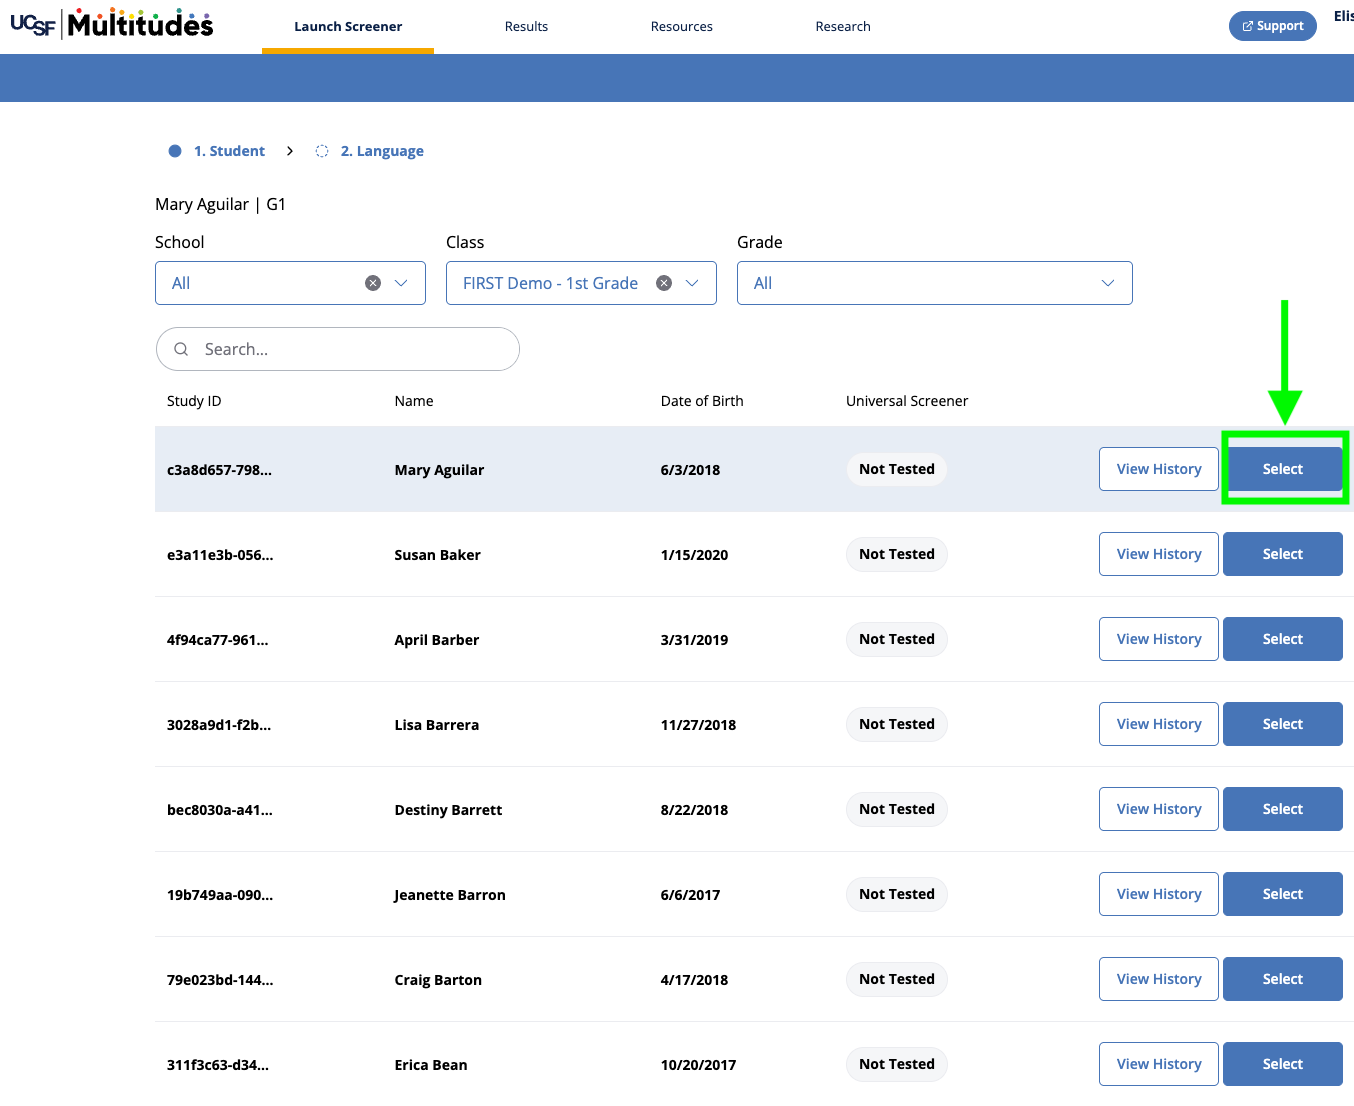
Task: Go to the Research tab
Action: point(843,26)
